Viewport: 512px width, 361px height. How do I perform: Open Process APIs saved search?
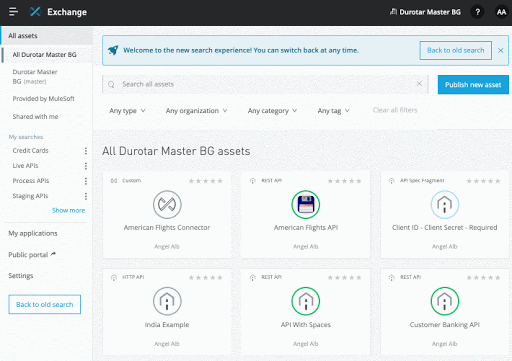click(x=31, y=181)
